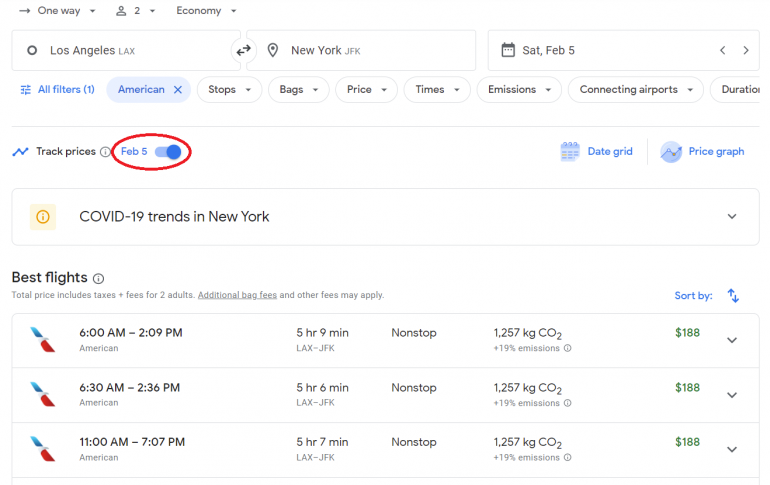Click the Best flights info icon
This screenshot has height=485, width=770.
98,278
